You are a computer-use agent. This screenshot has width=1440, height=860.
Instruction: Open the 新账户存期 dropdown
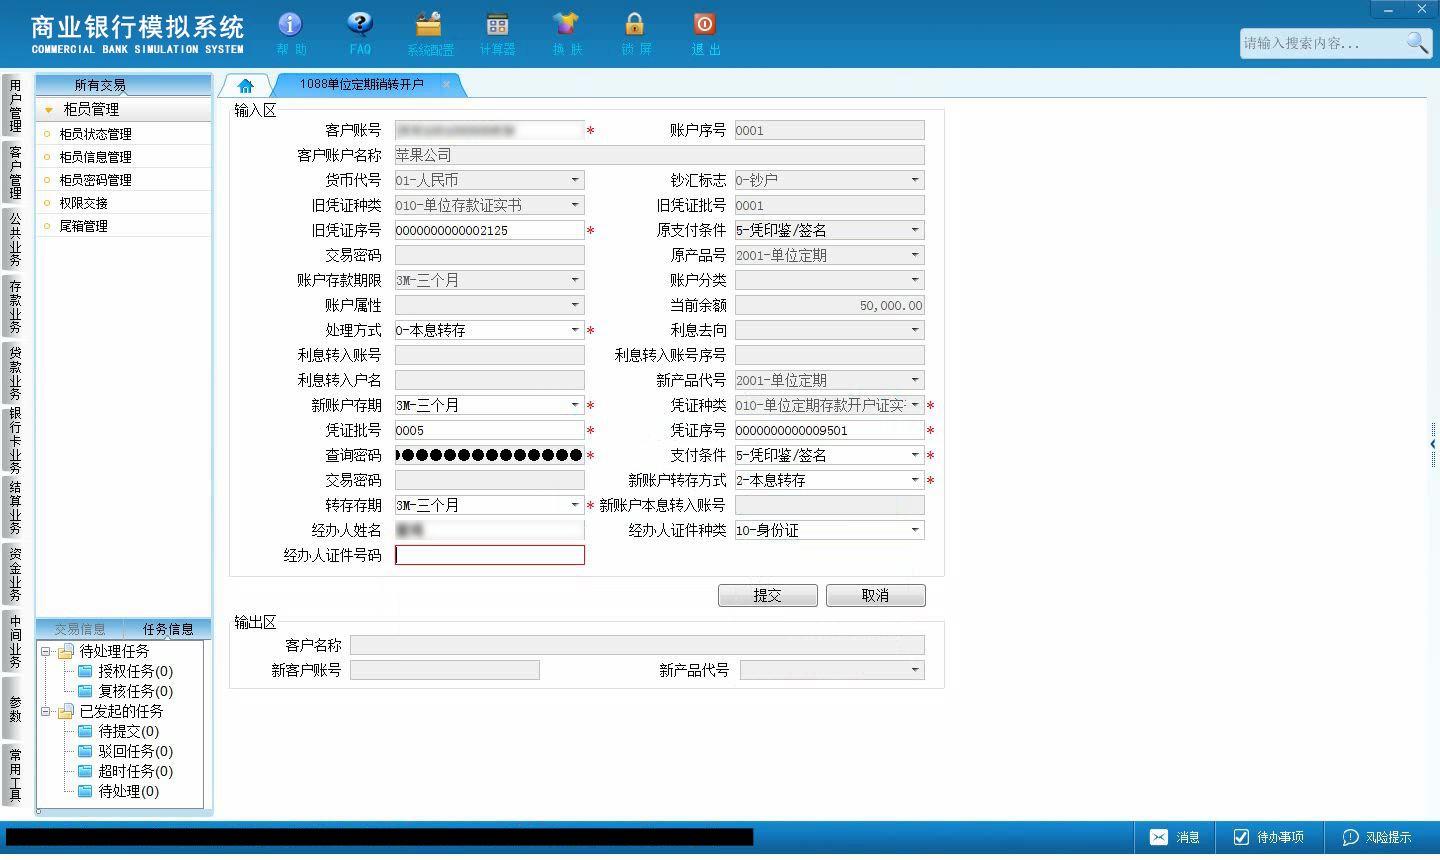click(575, 405)
